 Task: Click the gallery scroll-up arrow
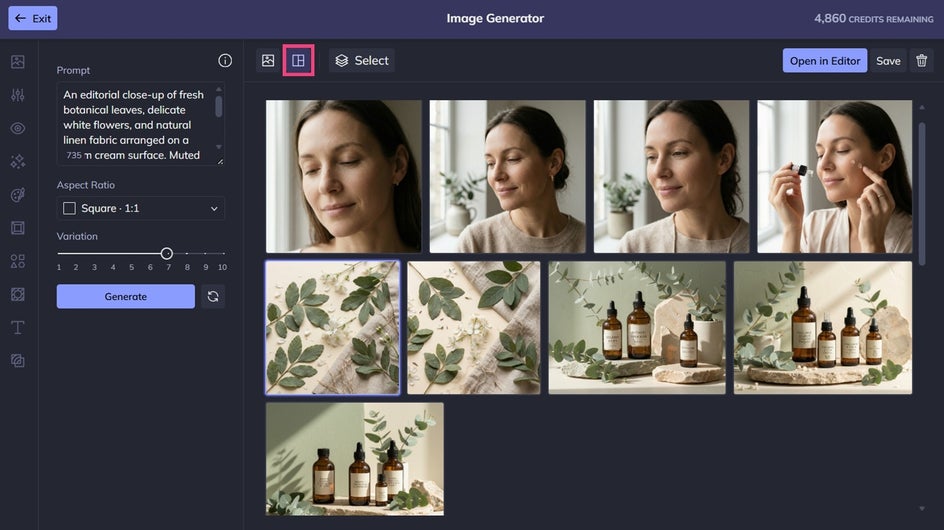[x=922, y=107]
